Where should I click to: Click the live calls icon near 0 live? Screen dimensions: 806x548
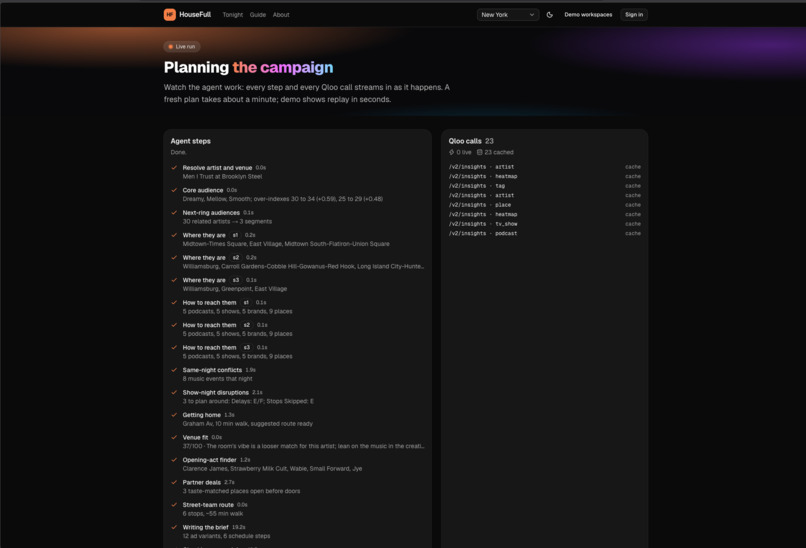pos(451,152)
